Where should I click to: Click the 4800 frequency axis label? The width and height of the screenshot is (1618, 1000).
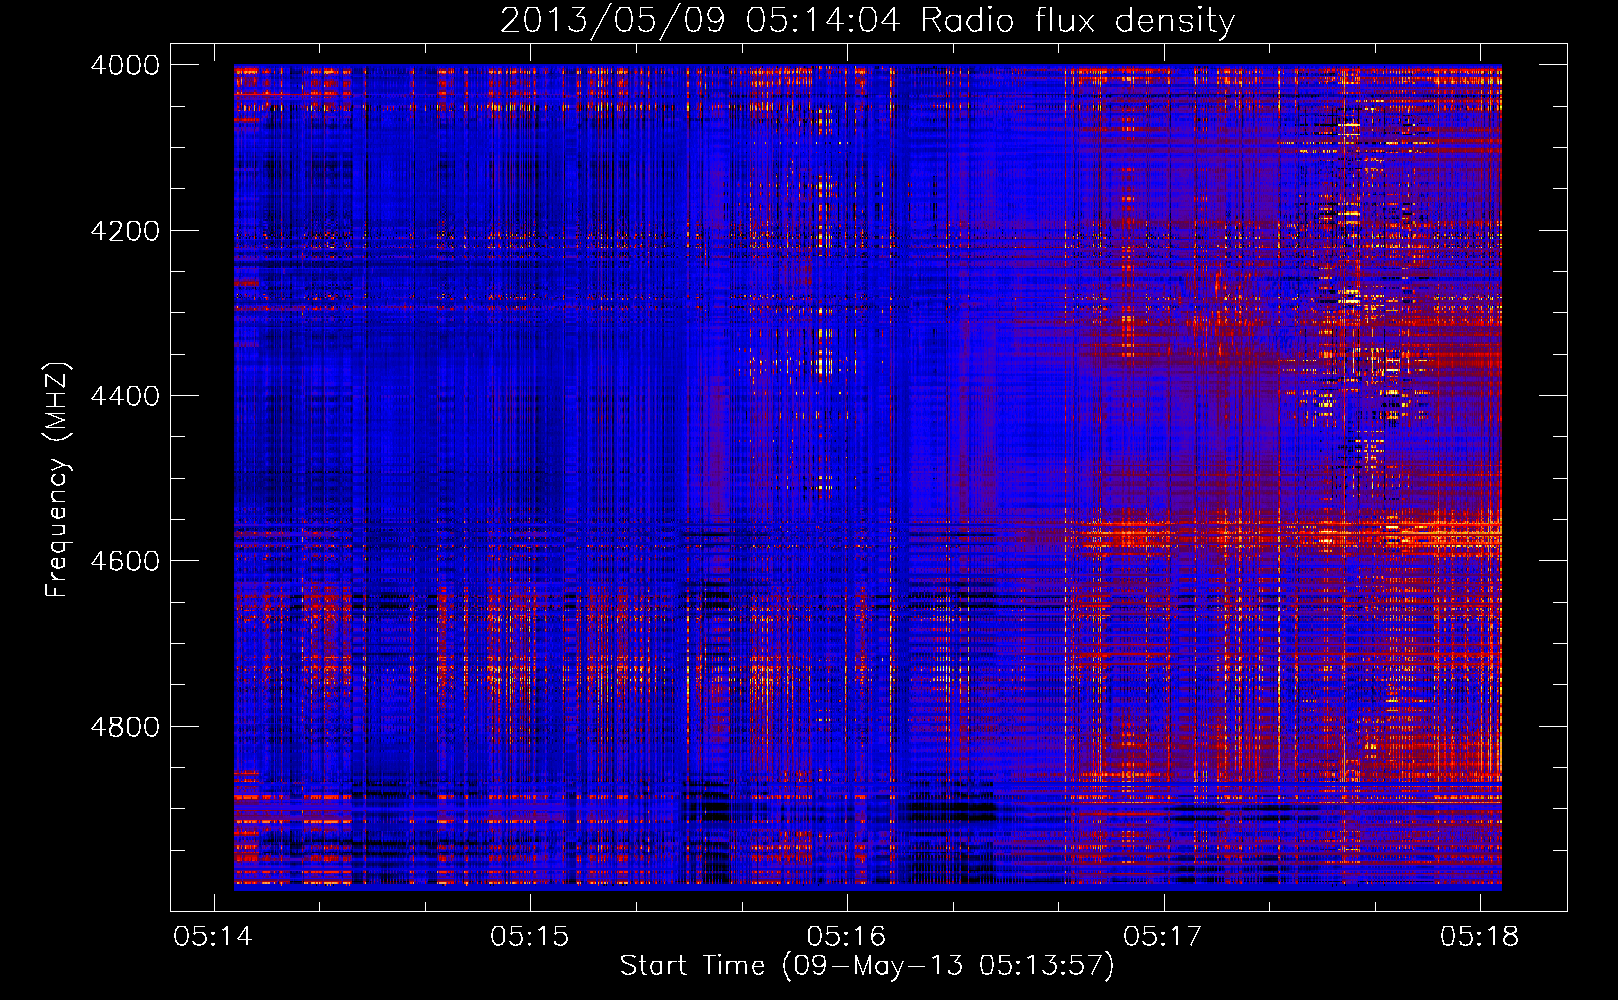pyautogui.click(x=125, y=726)
